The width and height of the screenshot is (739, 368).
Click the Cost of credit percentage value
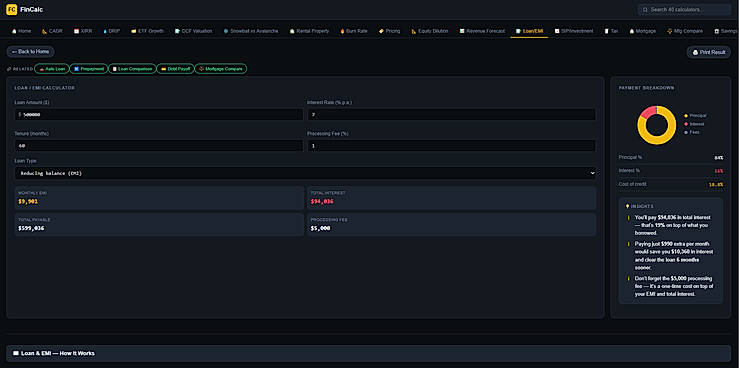click(716, 185)
